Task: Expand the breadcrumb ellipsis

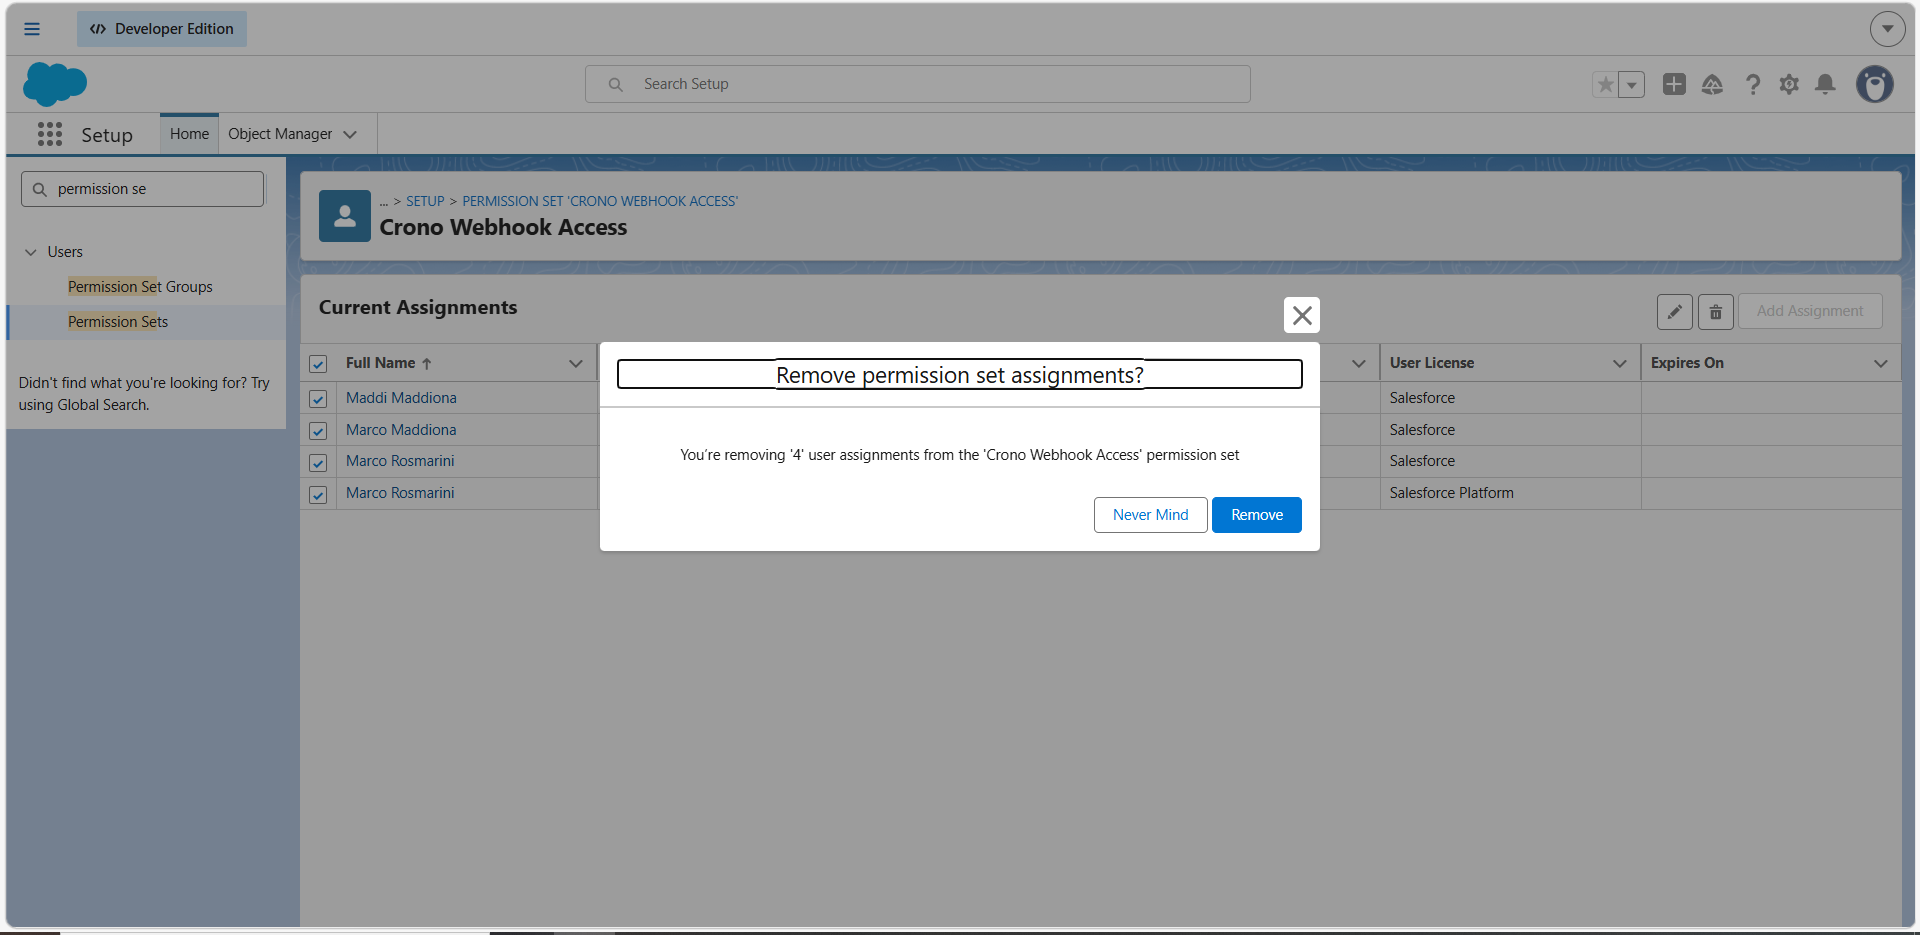Action: pos(384,202)
